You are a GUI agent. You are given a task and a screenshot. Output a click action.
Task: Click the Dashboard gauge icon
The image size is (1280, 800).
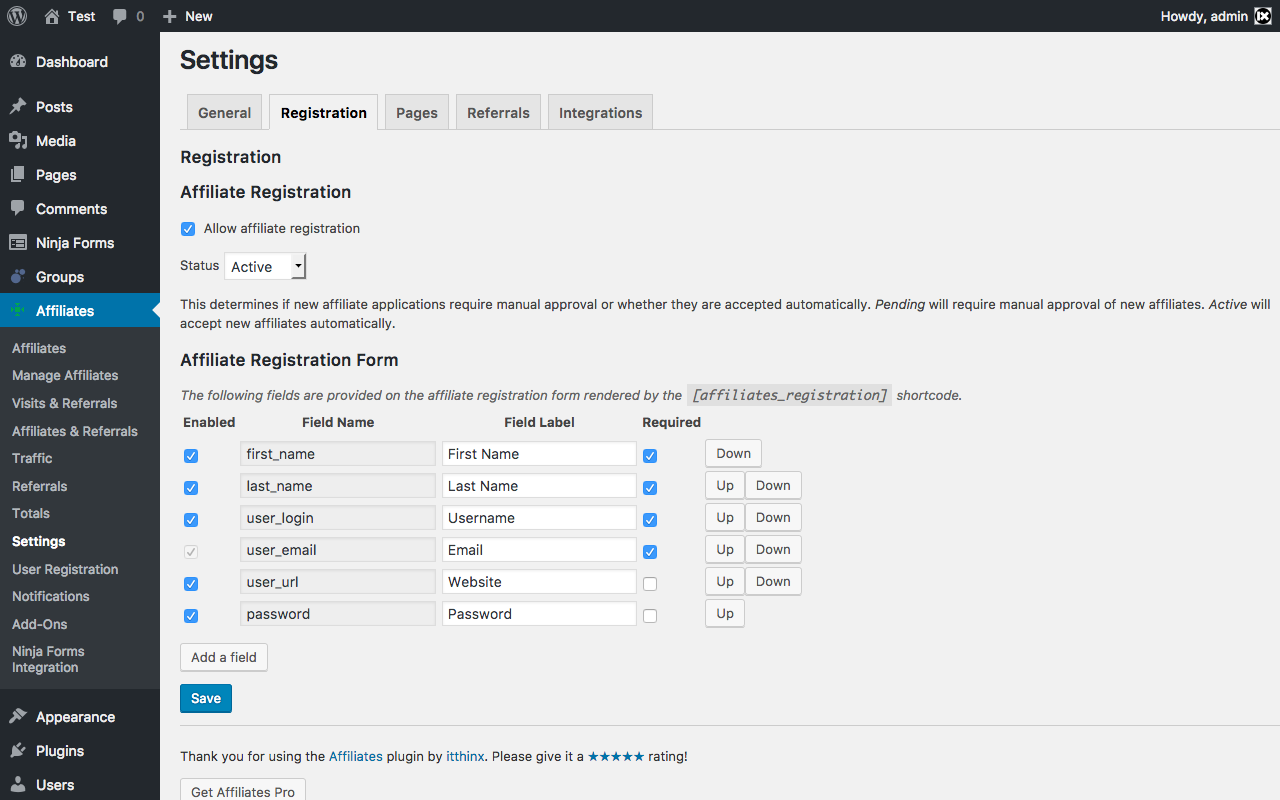[18, 62]
